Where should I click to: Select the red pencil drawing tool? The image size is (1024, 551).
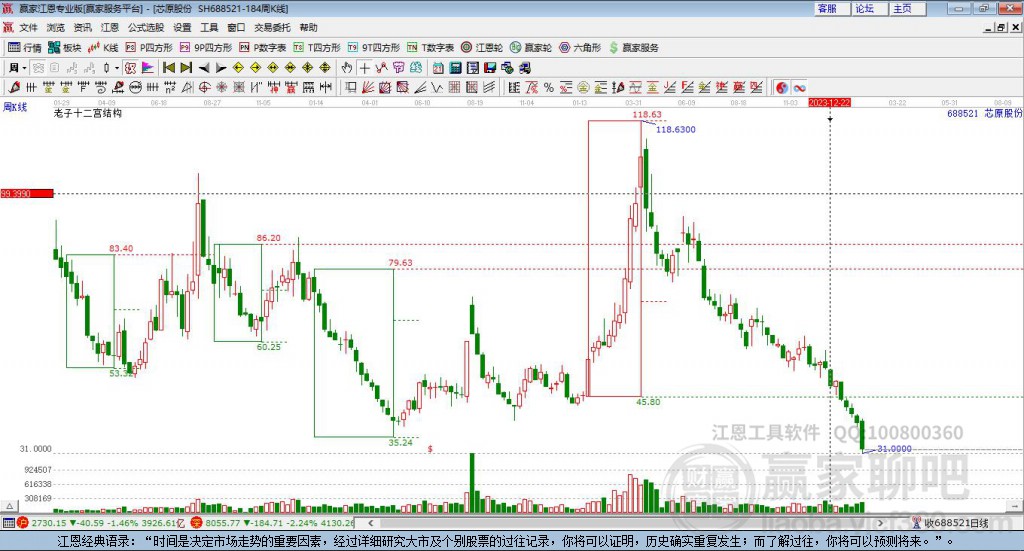tap(14, 87)
